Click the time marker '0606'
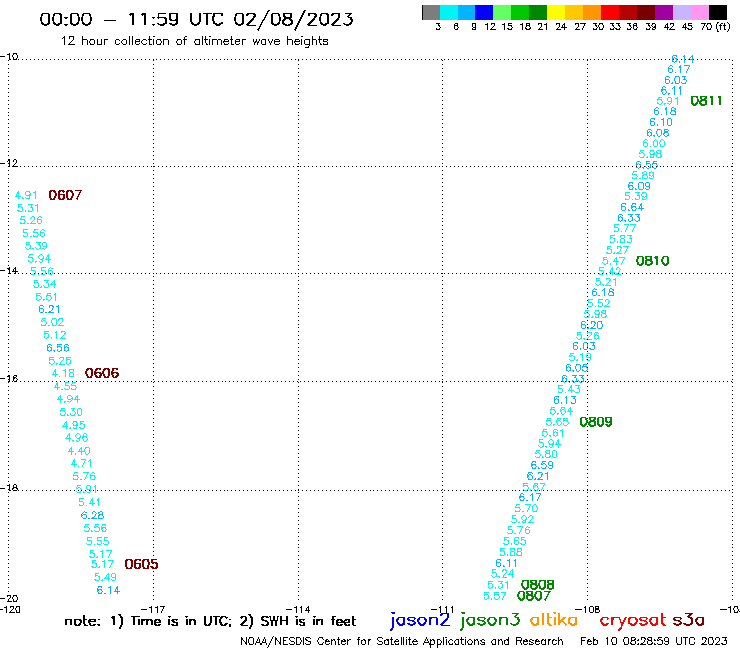 pyautogui.click(x=102, y=373)
